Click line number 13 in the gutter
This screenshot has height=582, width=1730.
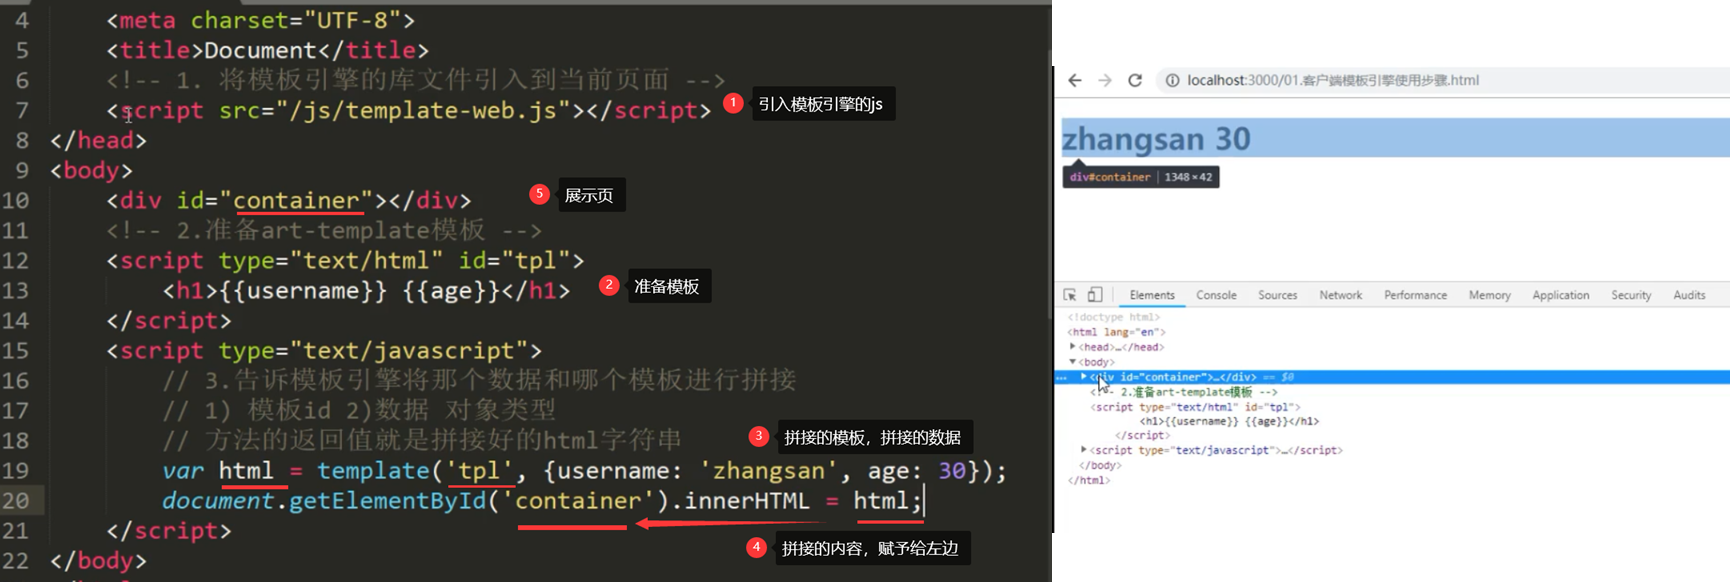pyautogui.click(x=15, y=290)
